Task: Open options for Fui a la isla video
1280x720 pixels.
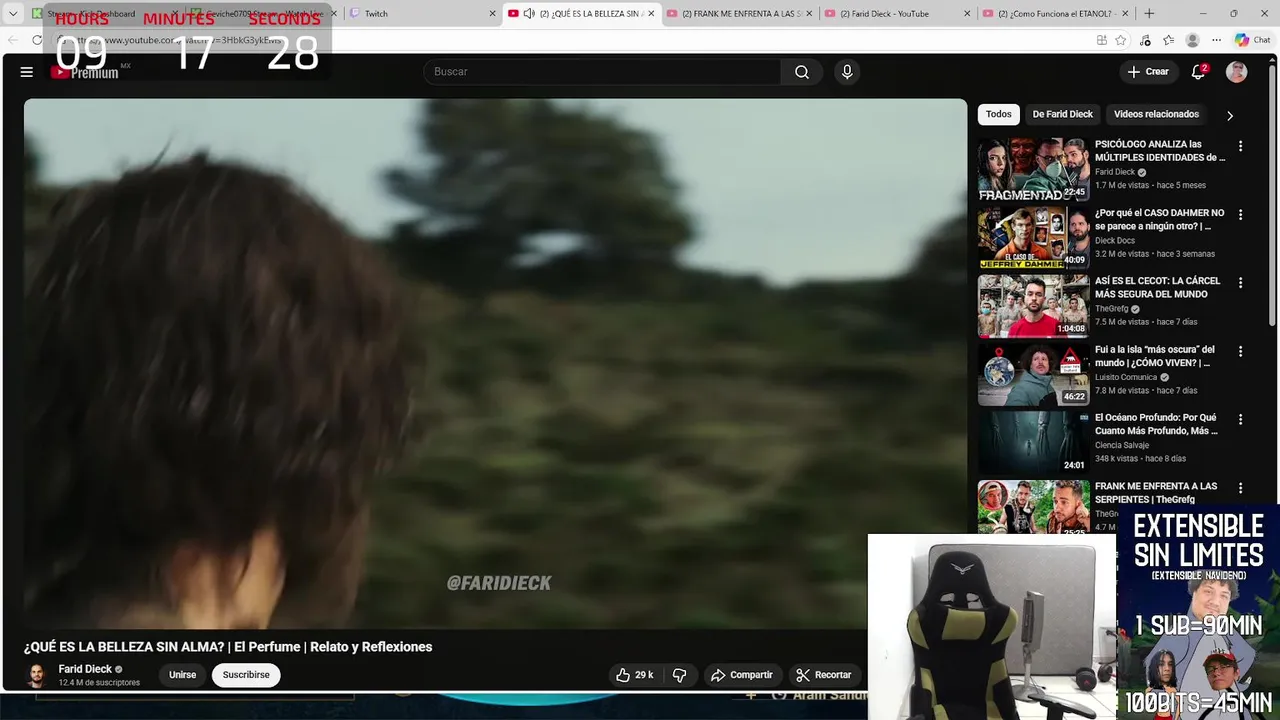Action: click(1241, 351)
